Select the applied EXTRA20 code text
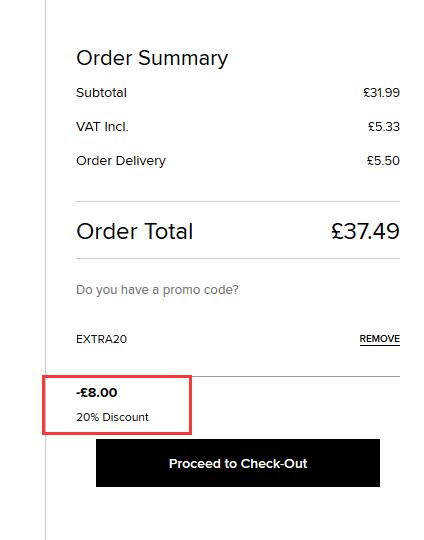This screenshot has height=540, width=424. point(101,339)
